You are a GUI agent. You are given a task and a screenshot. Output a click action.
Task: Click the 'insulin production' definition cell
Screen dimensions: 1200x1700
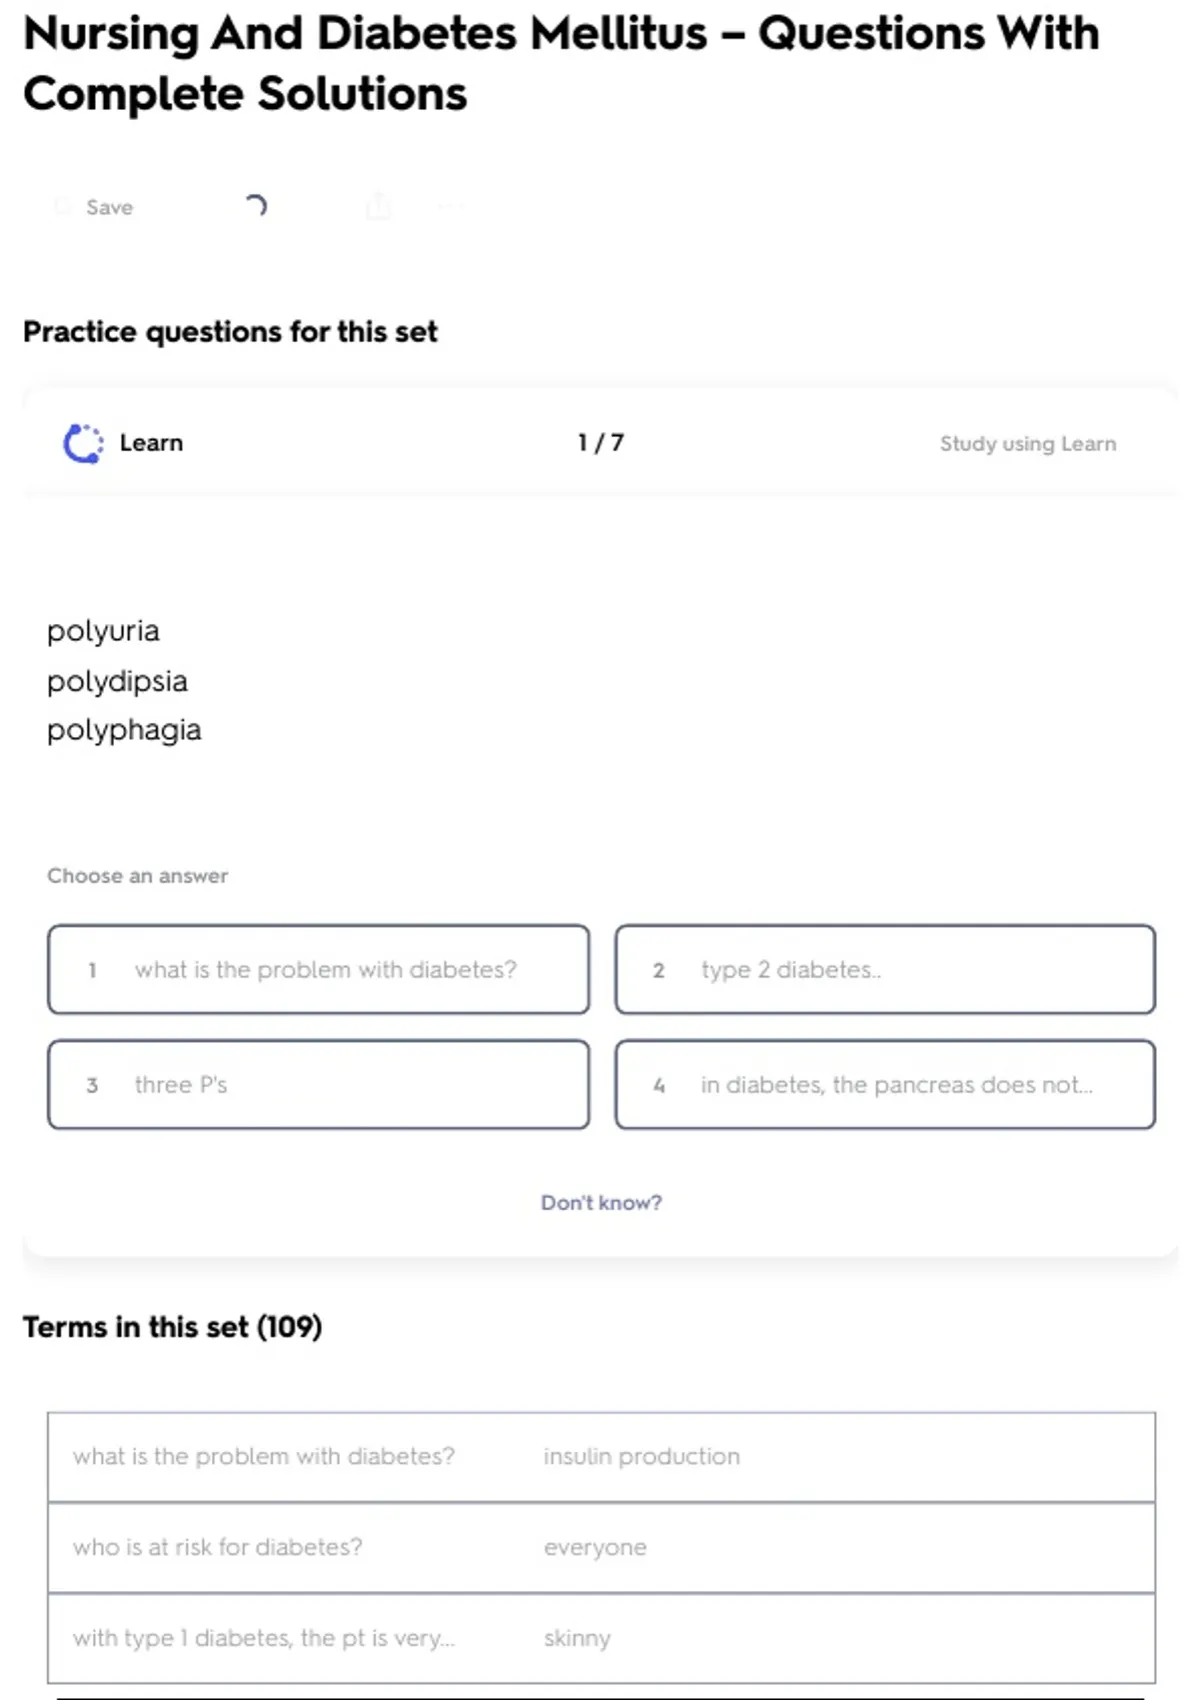[x=641, y=1457]
